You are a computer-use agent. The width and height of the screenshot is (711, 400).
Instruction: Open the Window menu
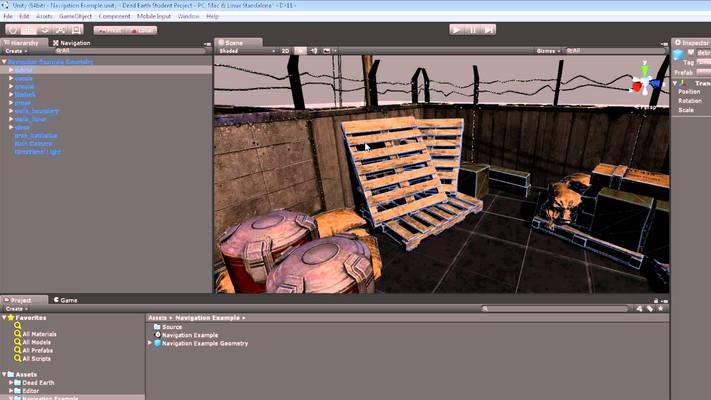tap(188, 16)
